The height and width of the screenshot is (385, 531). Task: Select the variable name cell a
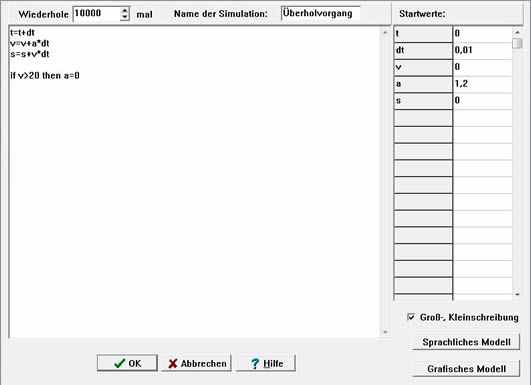pos(423,84)
